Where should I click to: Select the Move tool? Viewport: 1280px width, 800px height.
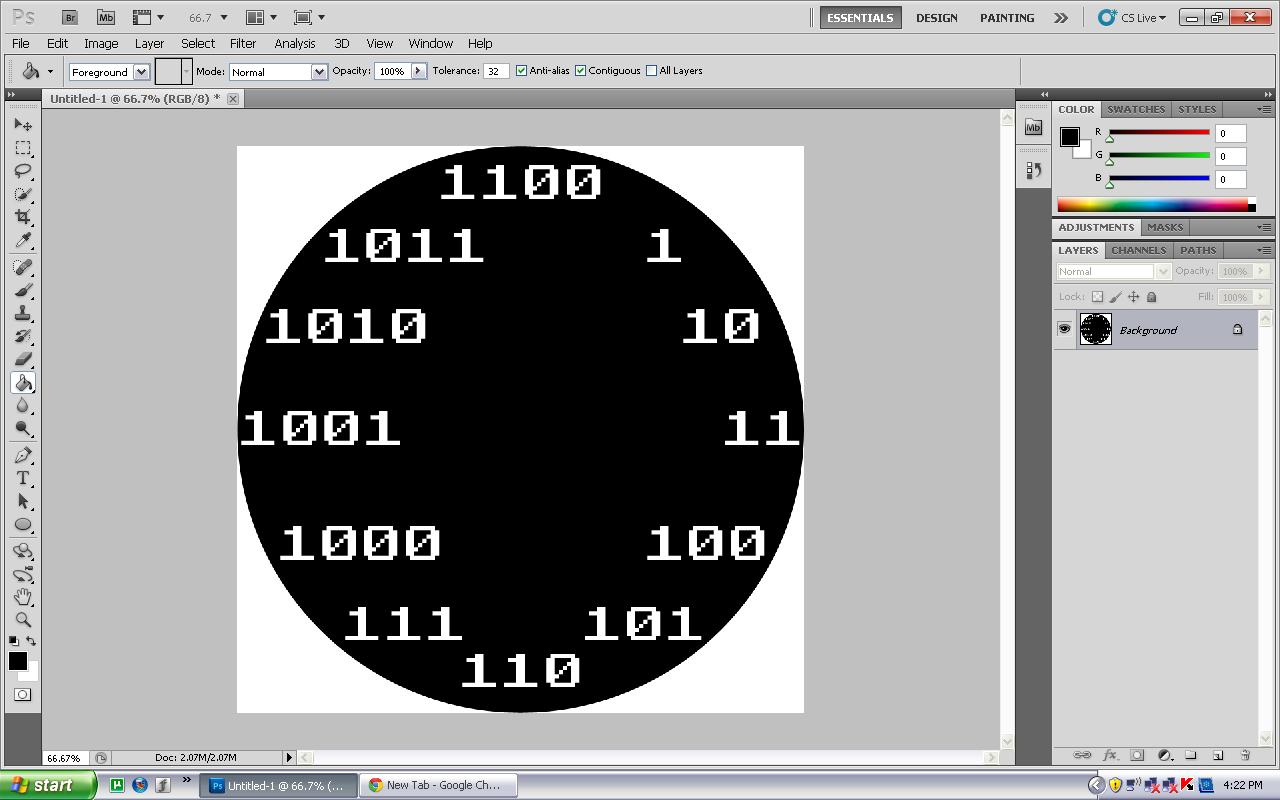(x=23, y=124)
